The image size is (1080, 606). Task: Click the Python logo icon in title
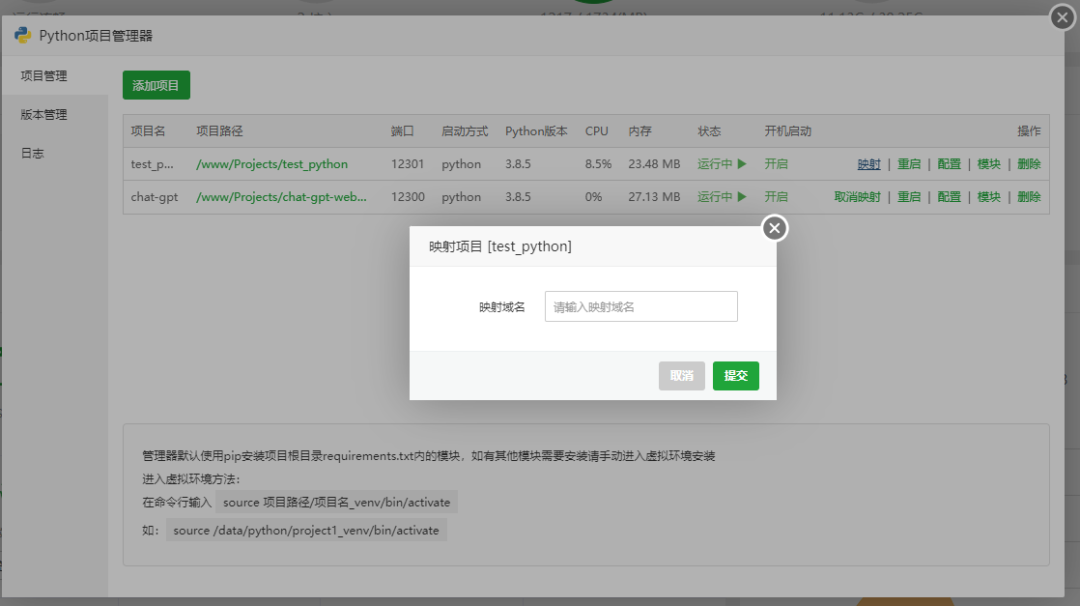(22, 35)
